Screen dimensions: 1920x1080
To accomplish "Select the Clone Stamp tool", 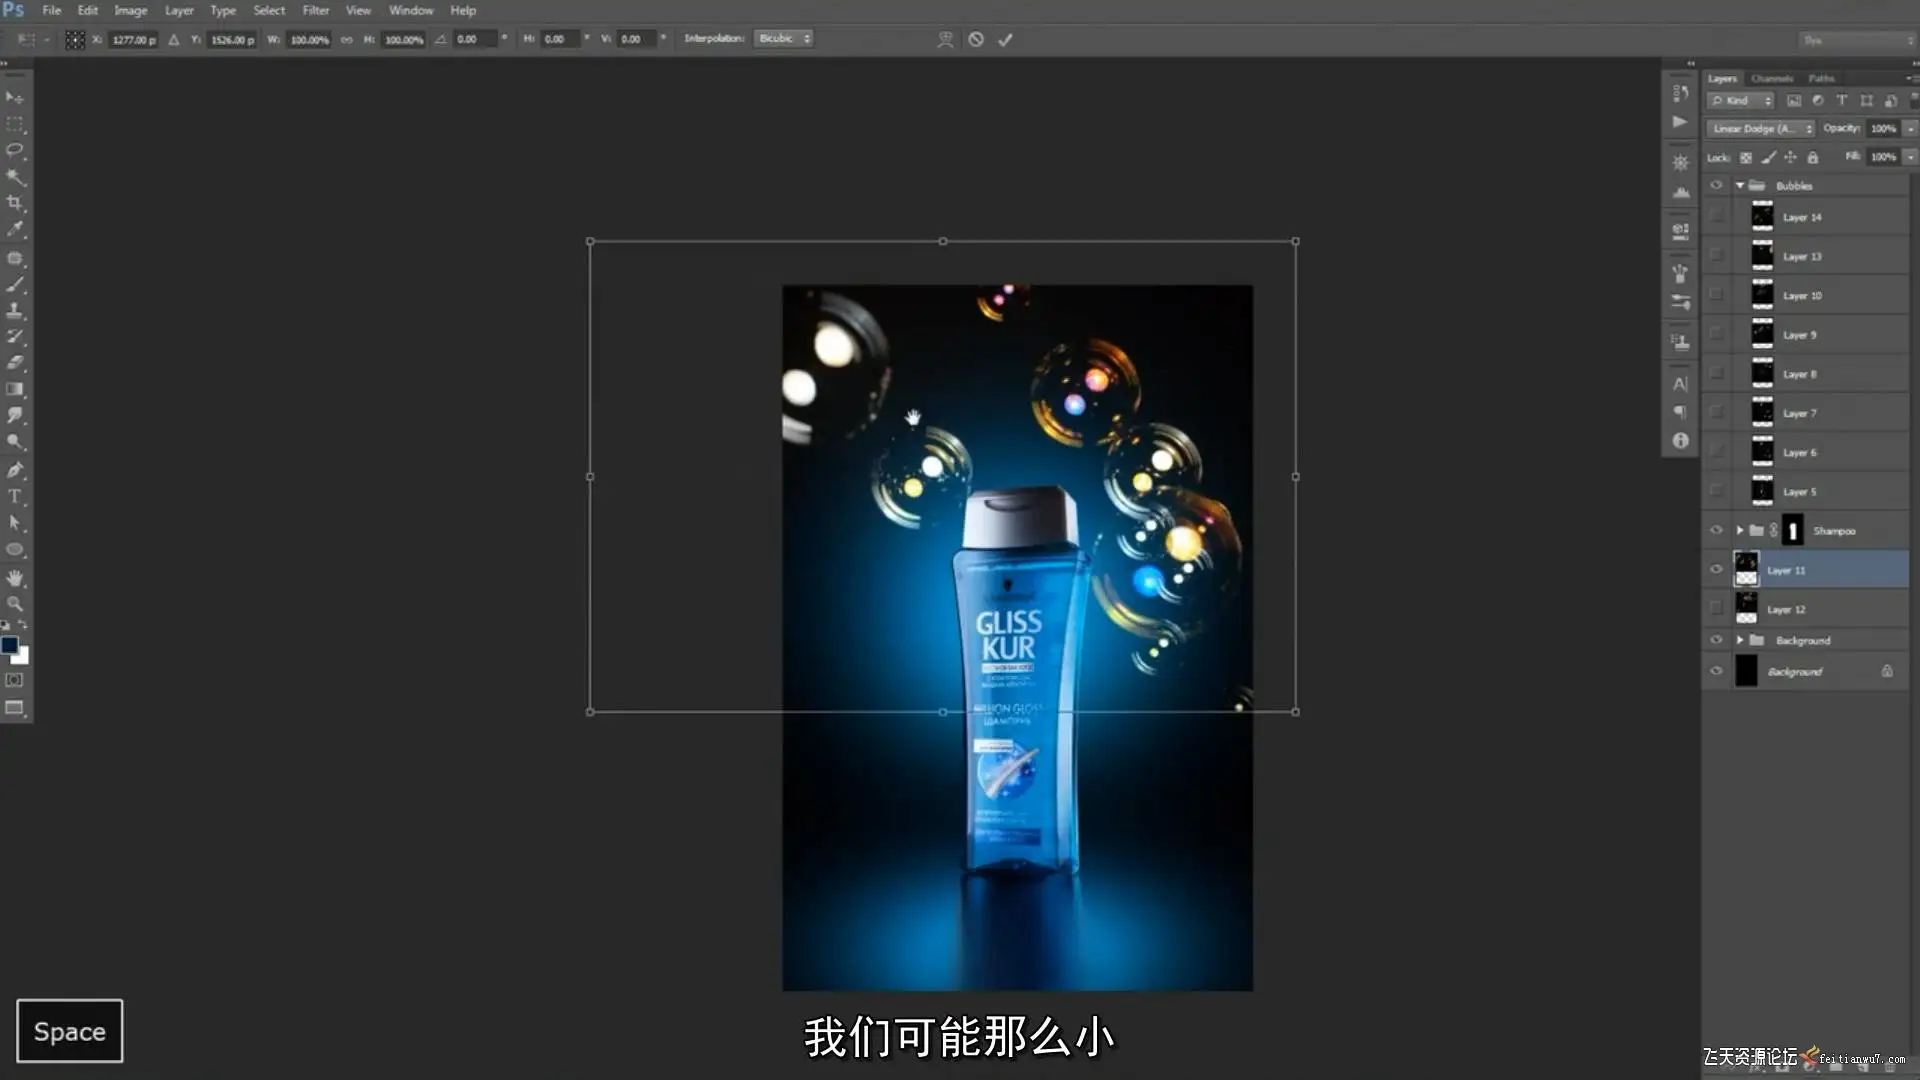I will (x=14, y=311).
